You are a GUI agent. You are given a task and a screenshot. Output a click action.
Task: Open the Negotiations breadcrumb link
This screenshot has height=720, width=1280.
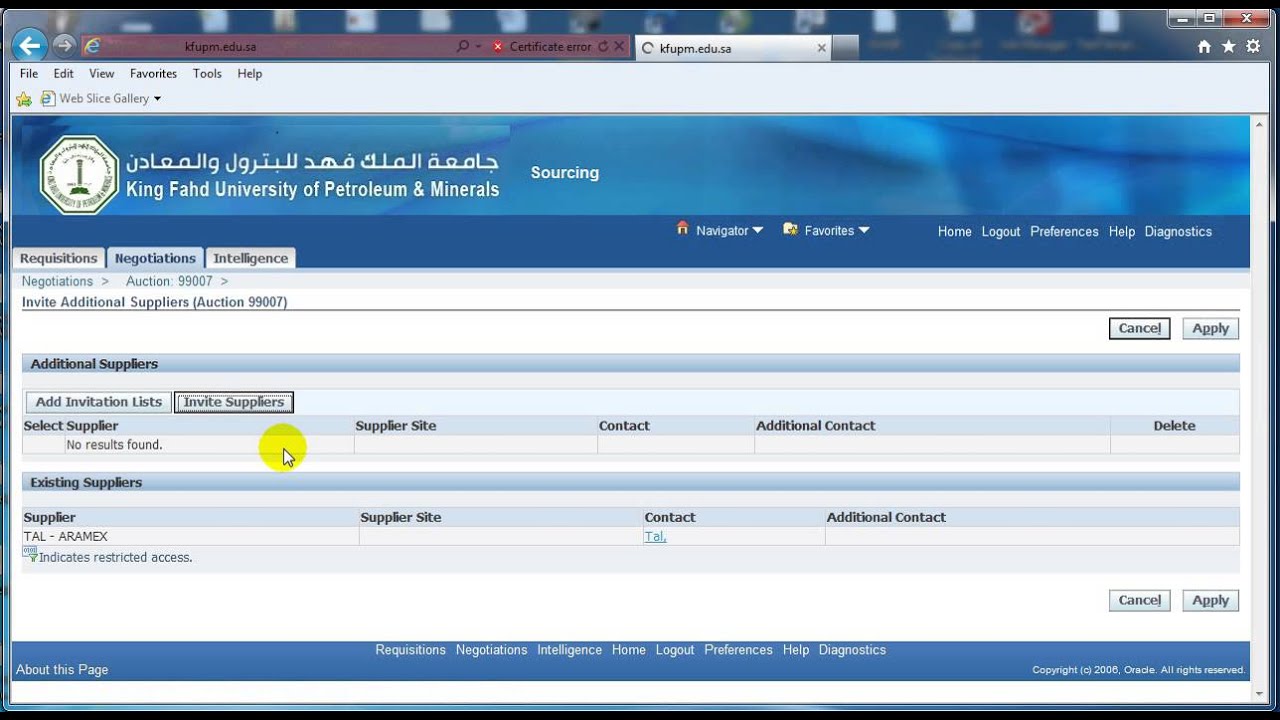coord(57,282)
